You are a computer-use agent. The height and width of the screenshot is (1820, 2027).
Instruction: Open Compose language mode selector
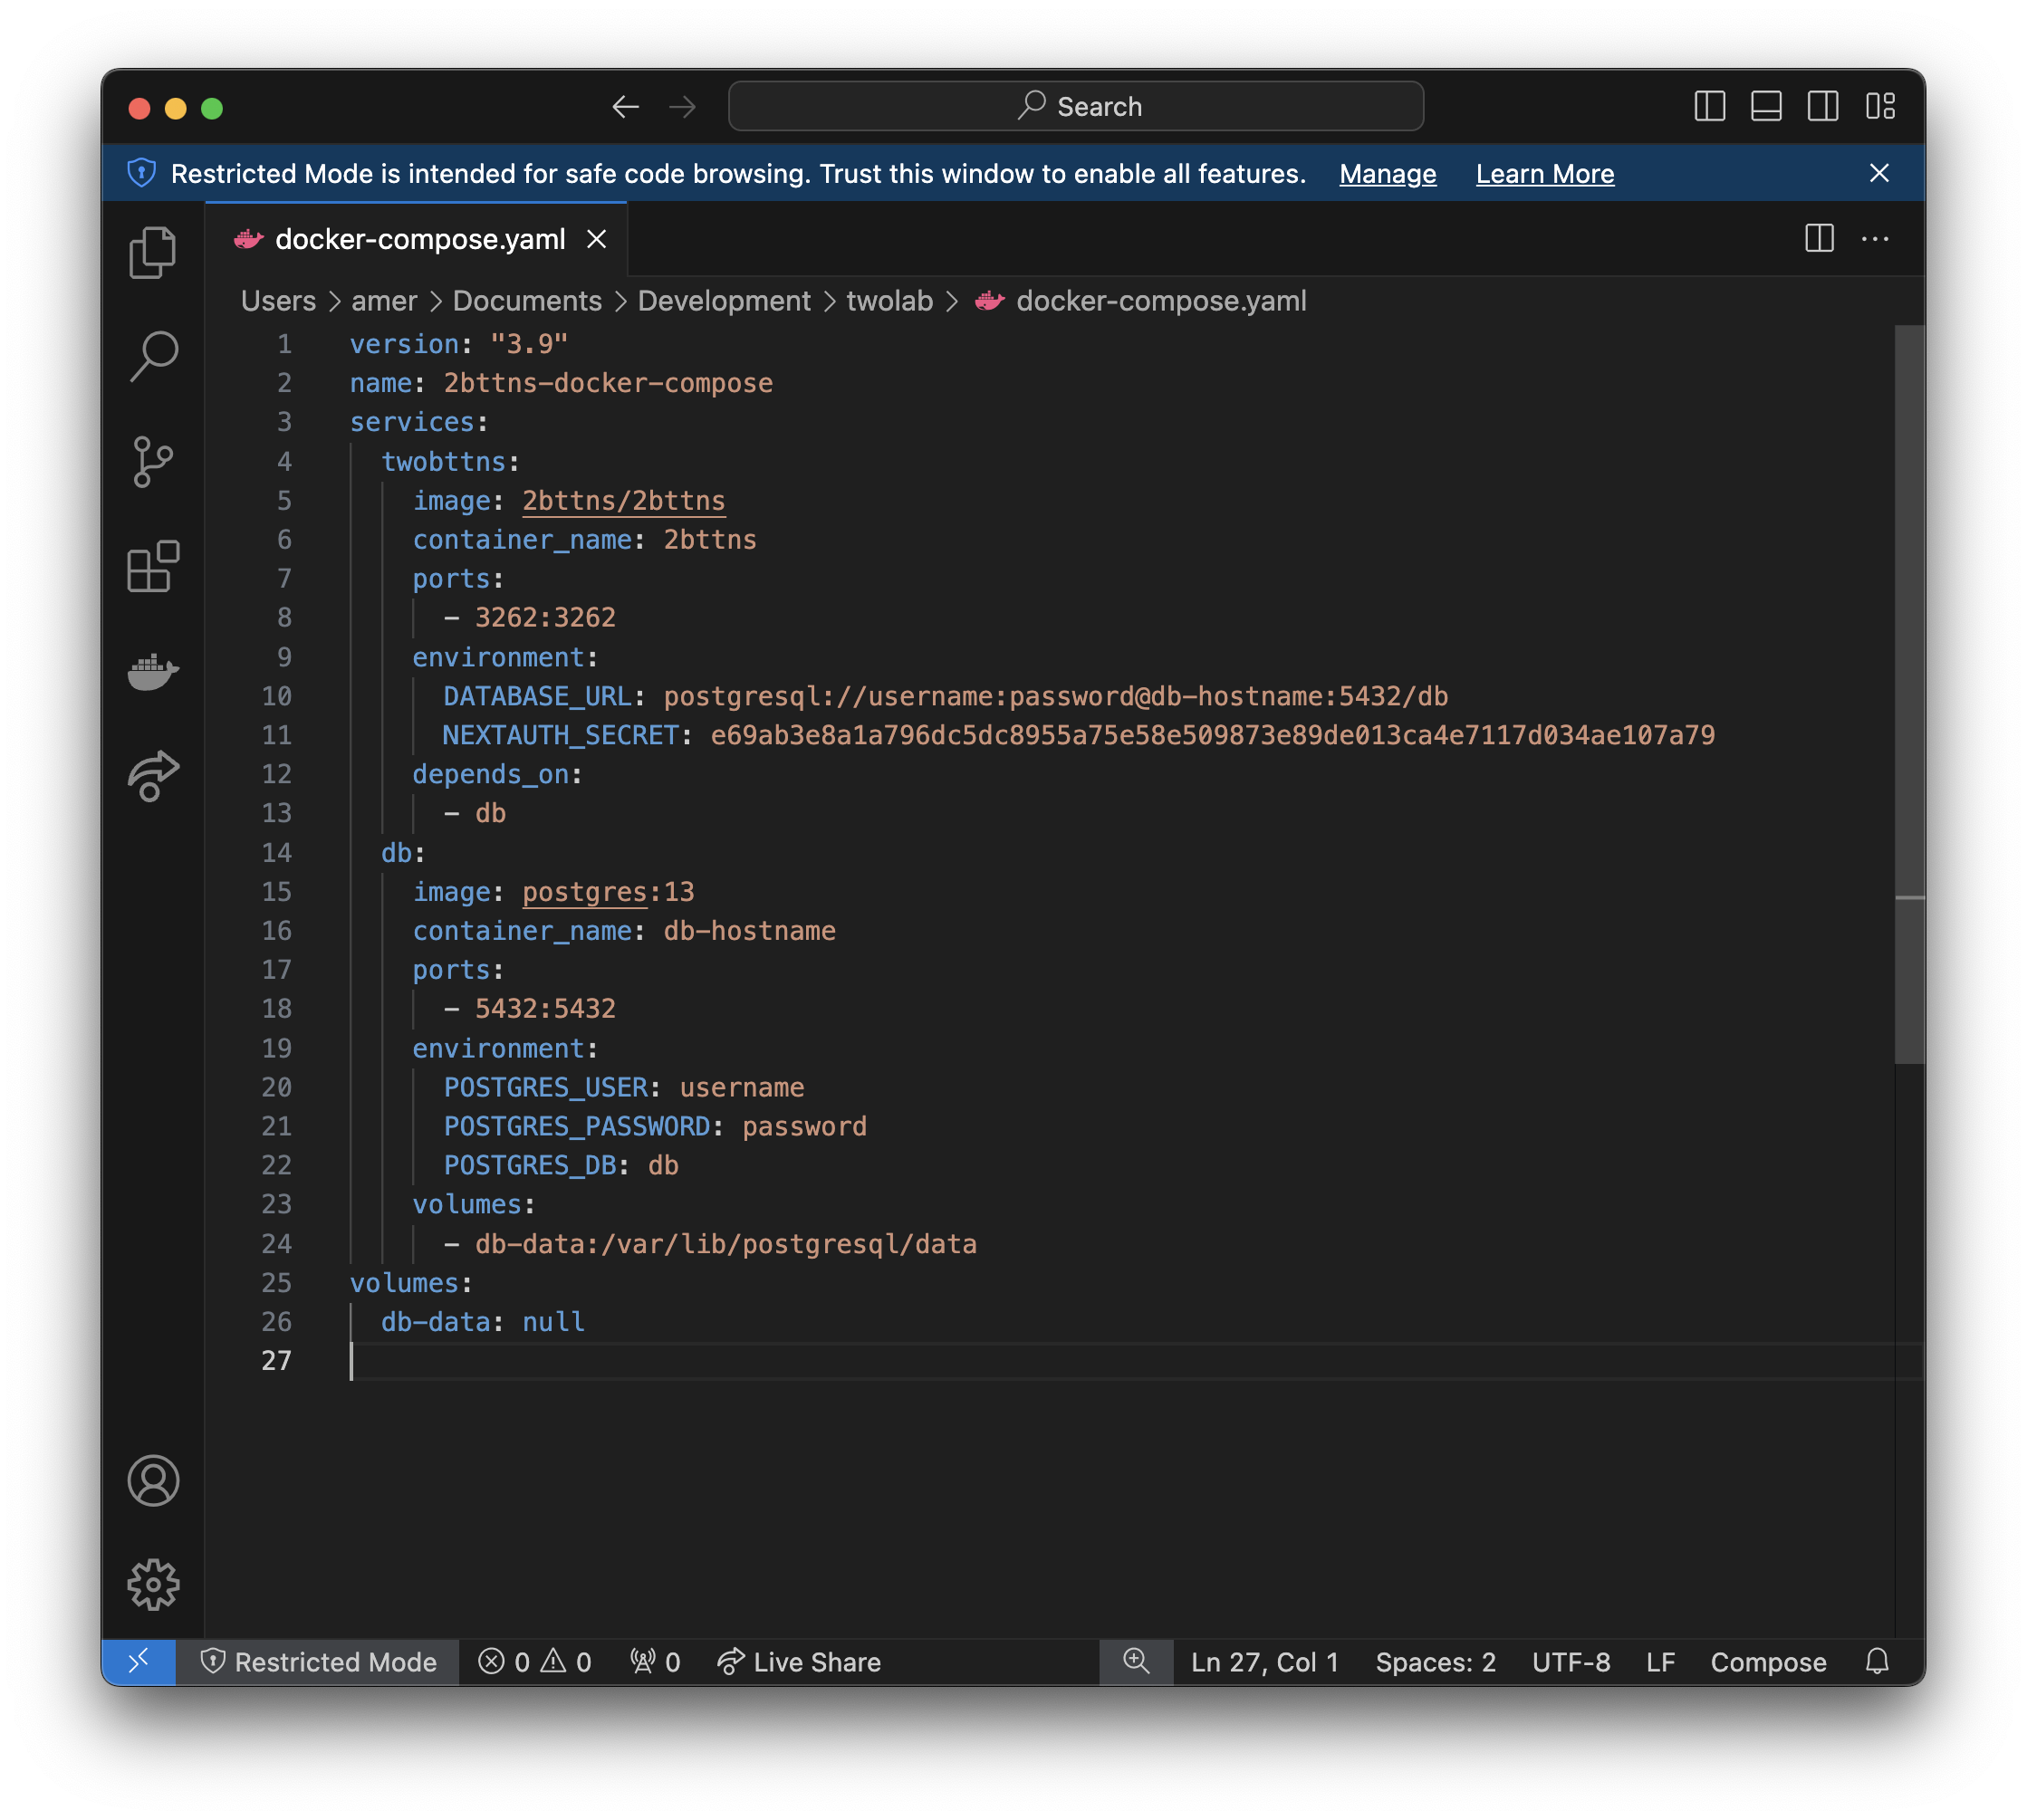1767,1662
